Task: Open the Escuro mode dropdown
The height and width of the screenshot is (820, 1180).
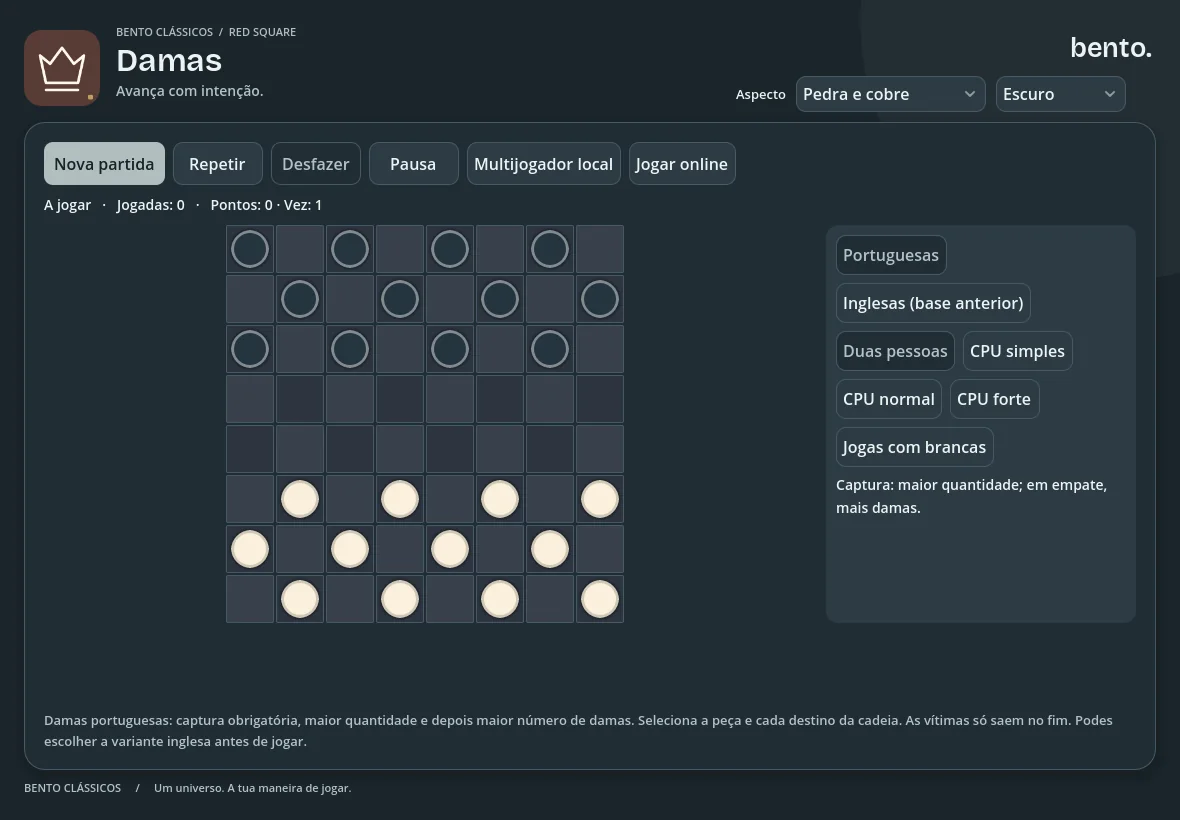Action: tap(1060, 94)
